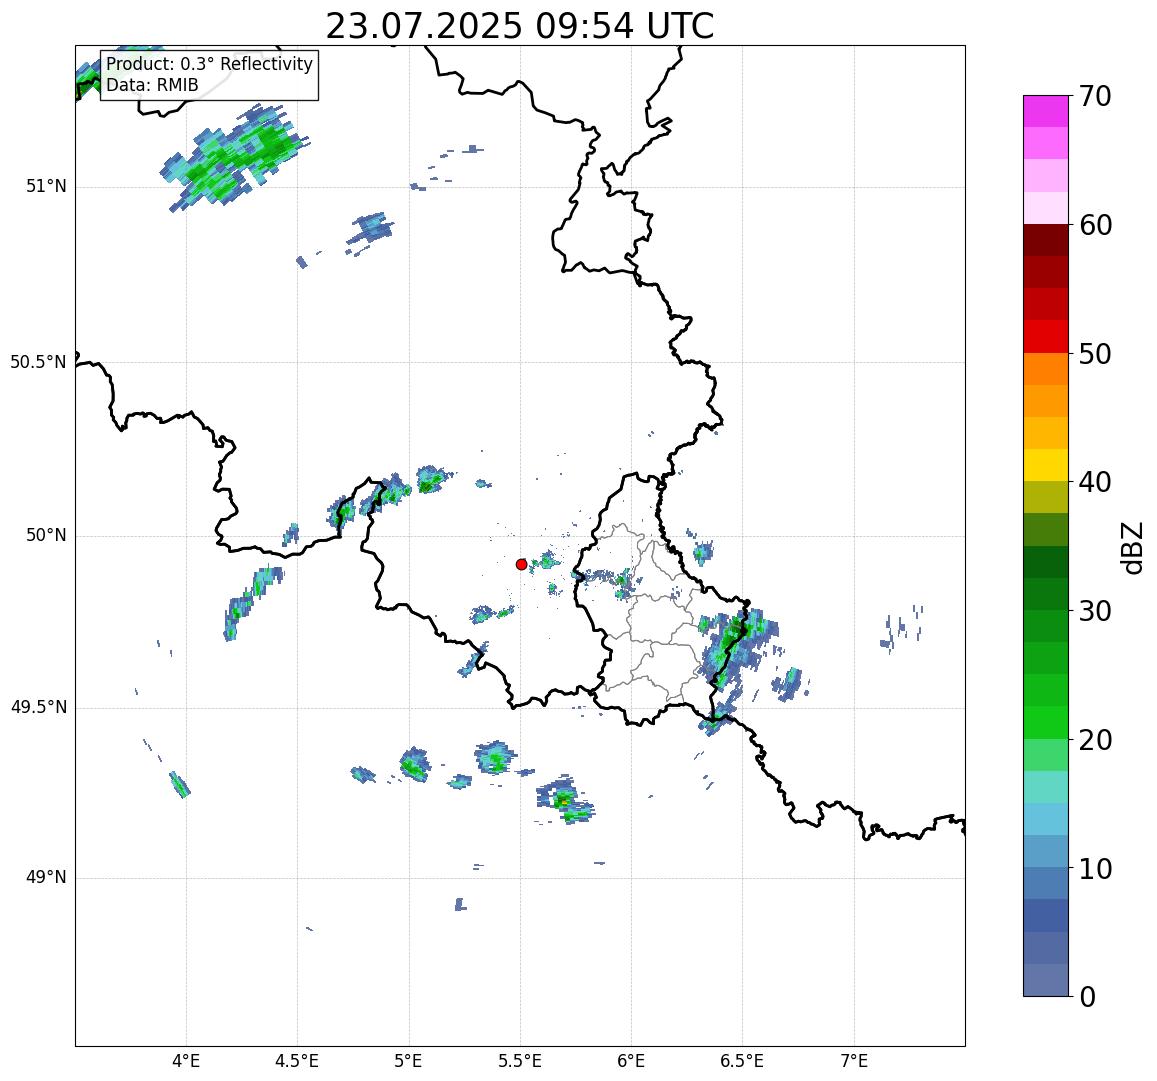Click the '51°N' latitude label

point(46,187)
